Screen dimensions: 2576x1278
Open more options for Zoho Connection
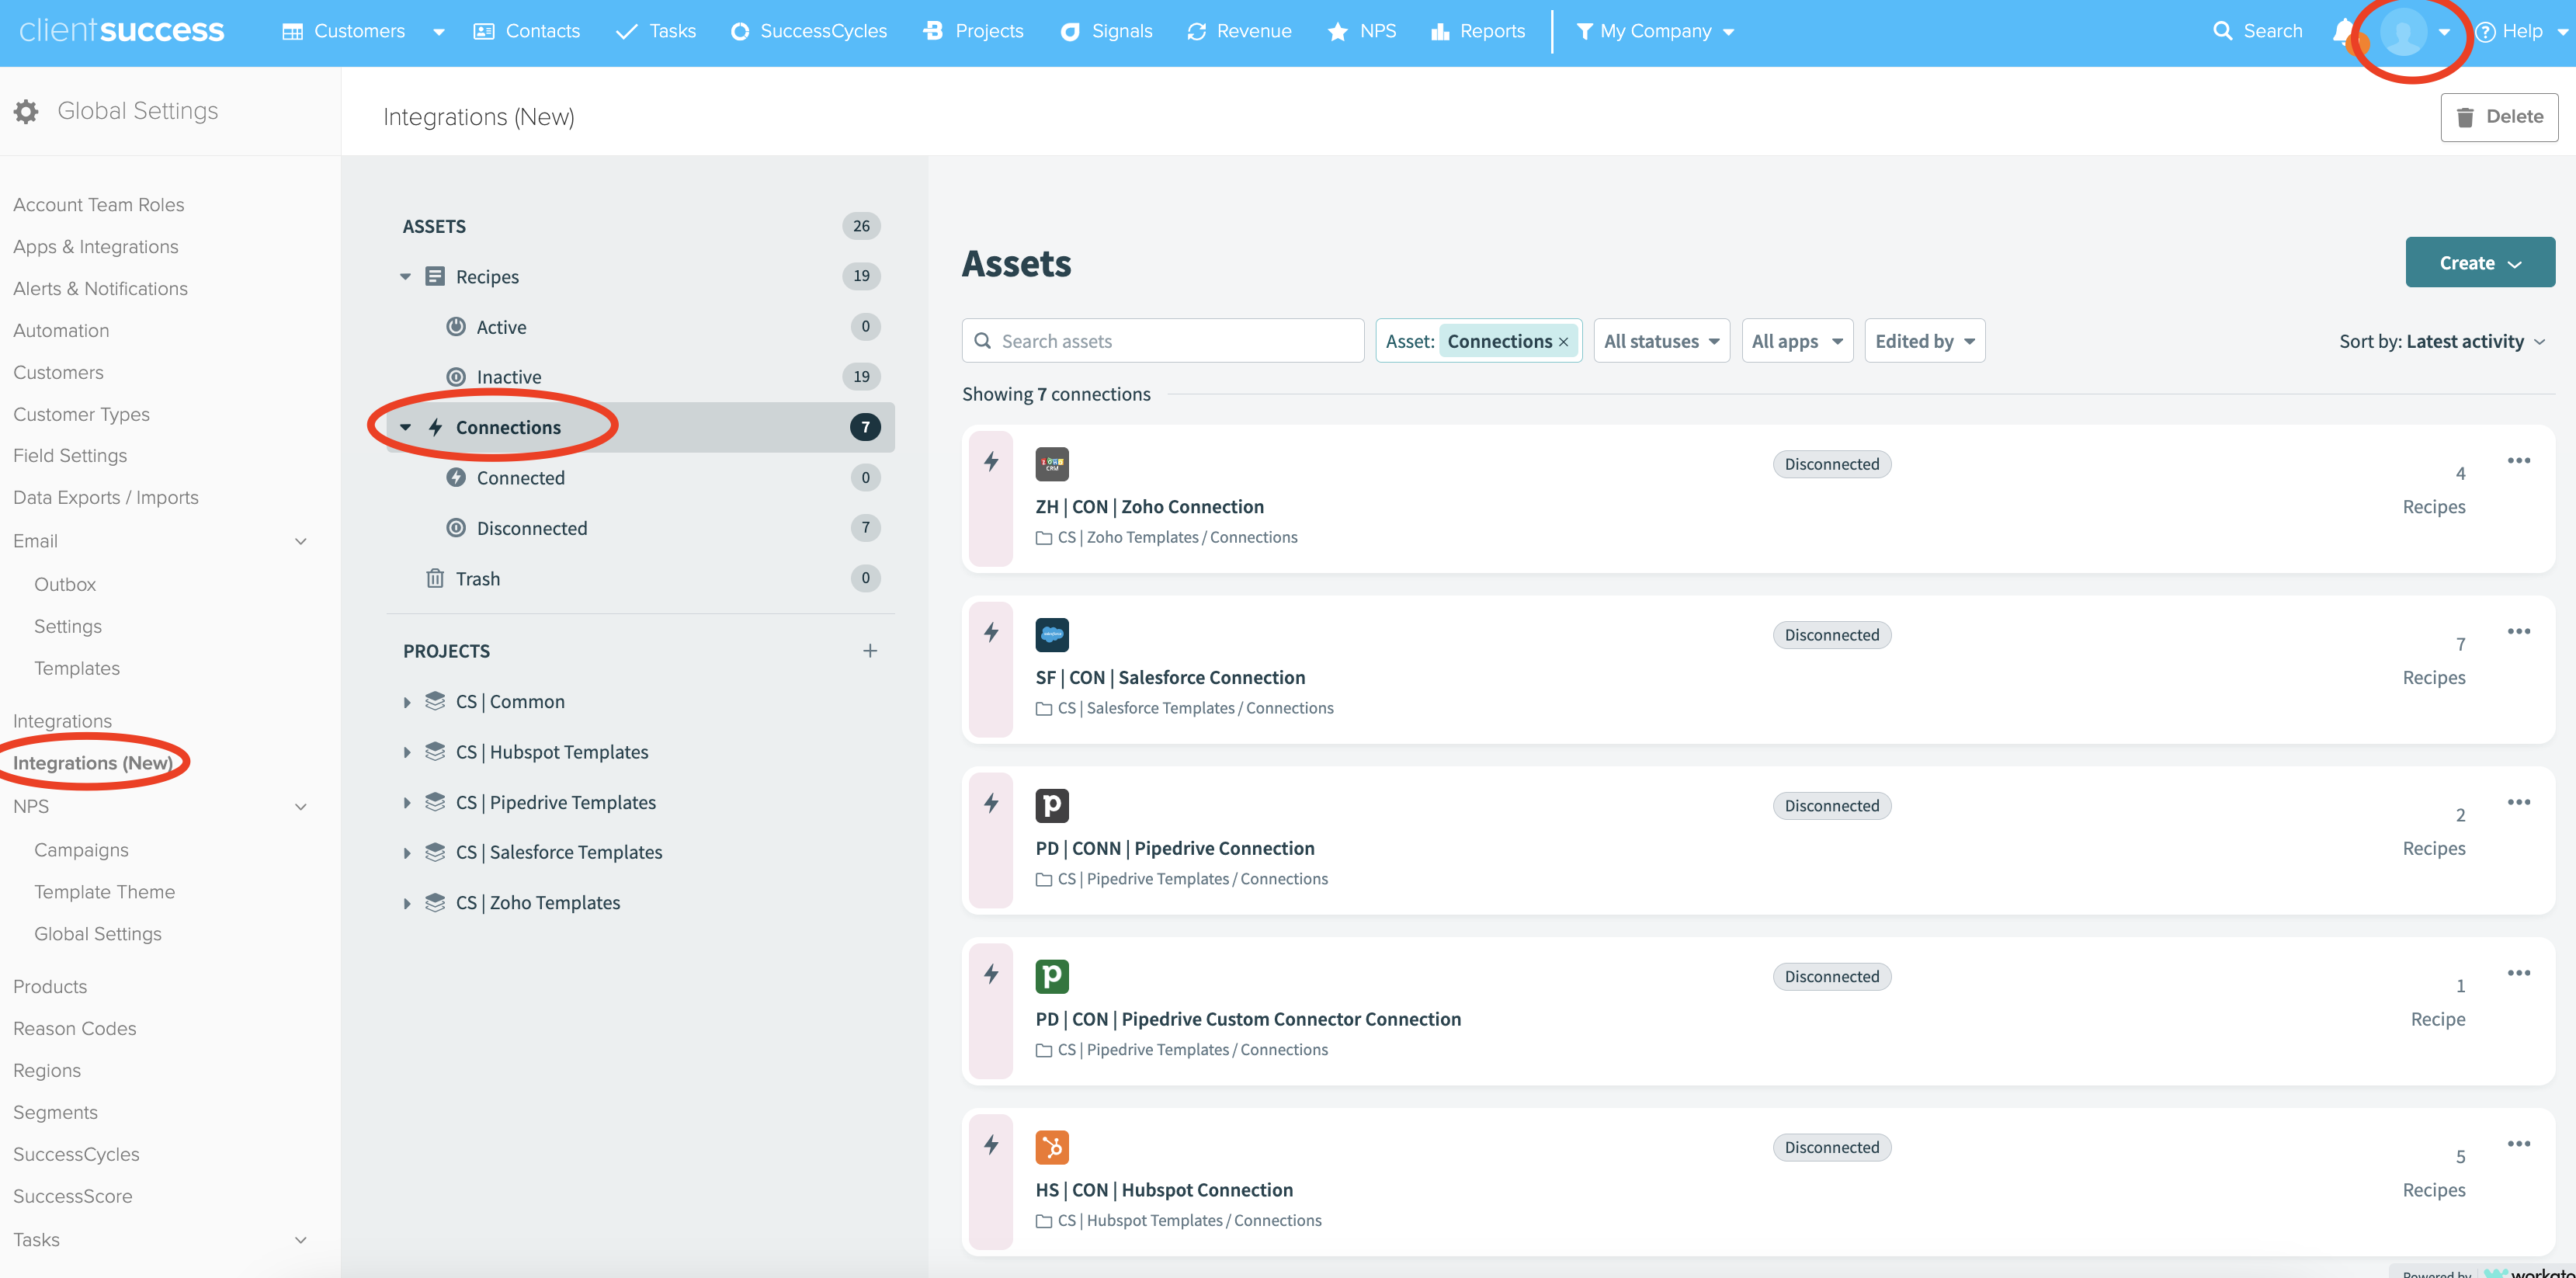pyautogui.click(x=2519, y=460)
